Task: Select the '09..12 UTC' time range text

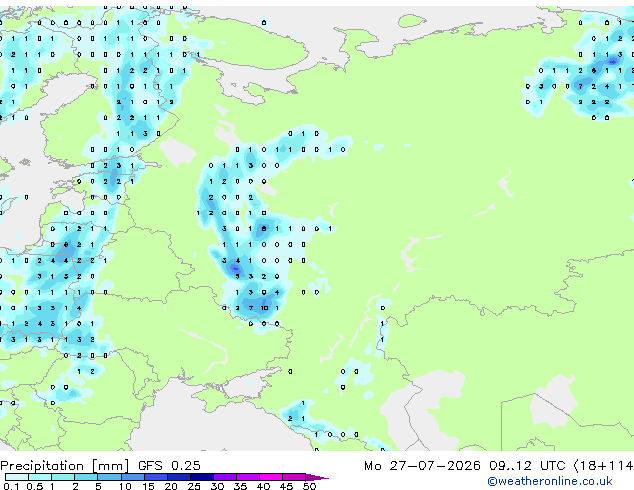Action: pos(526,466)
